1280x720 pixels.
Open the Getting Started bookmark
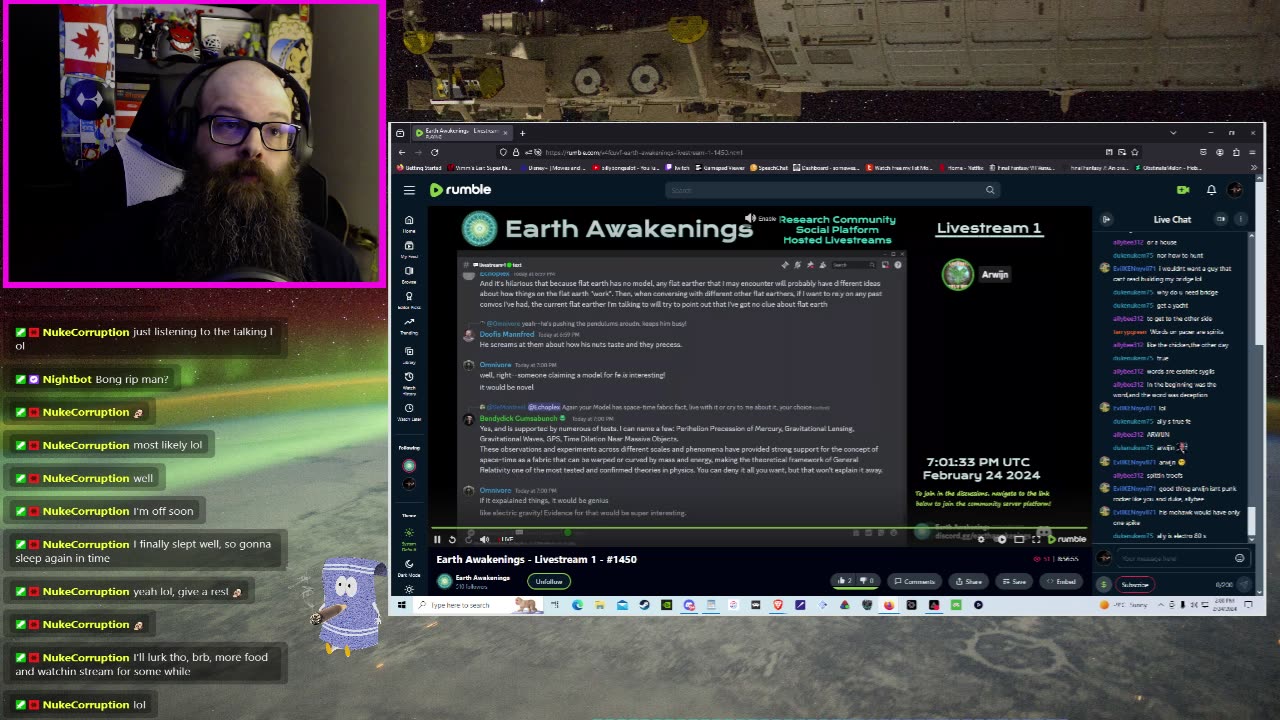420,167
